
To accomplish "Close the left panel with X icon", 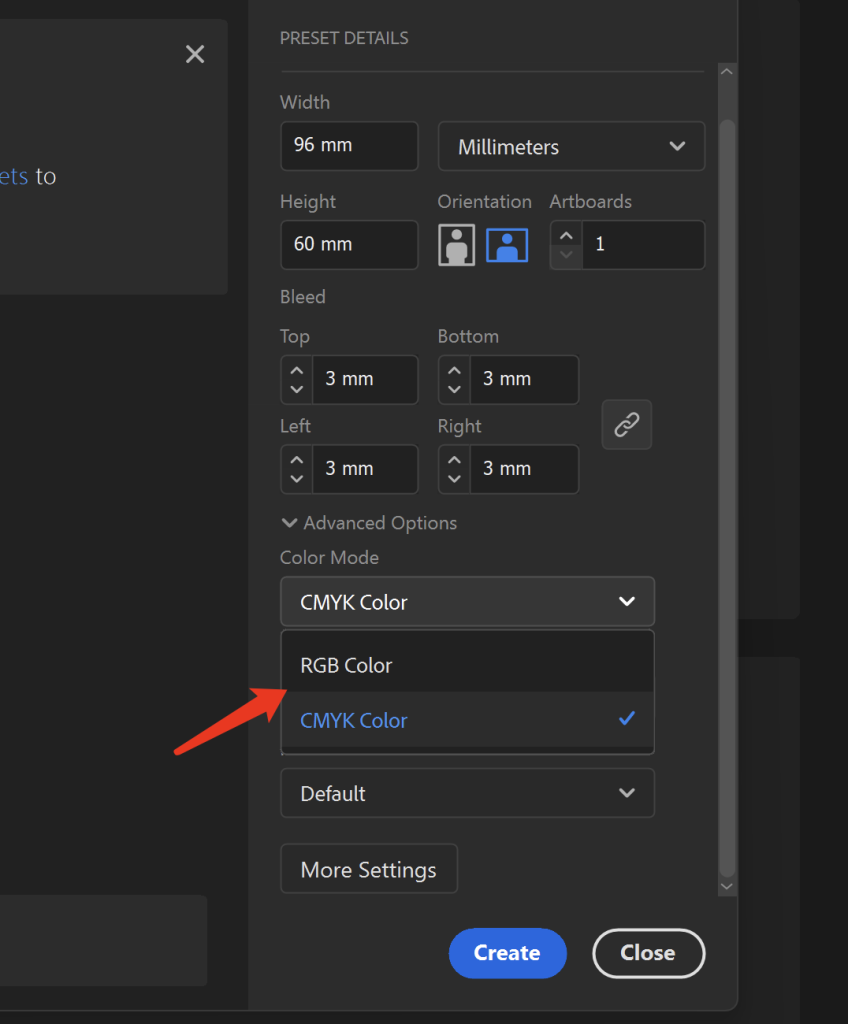I will [x=195, y=54].
